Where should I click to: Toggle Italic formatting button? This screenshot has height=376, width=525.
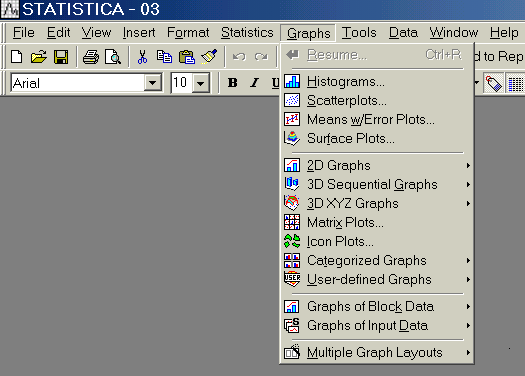pos(254,82)
